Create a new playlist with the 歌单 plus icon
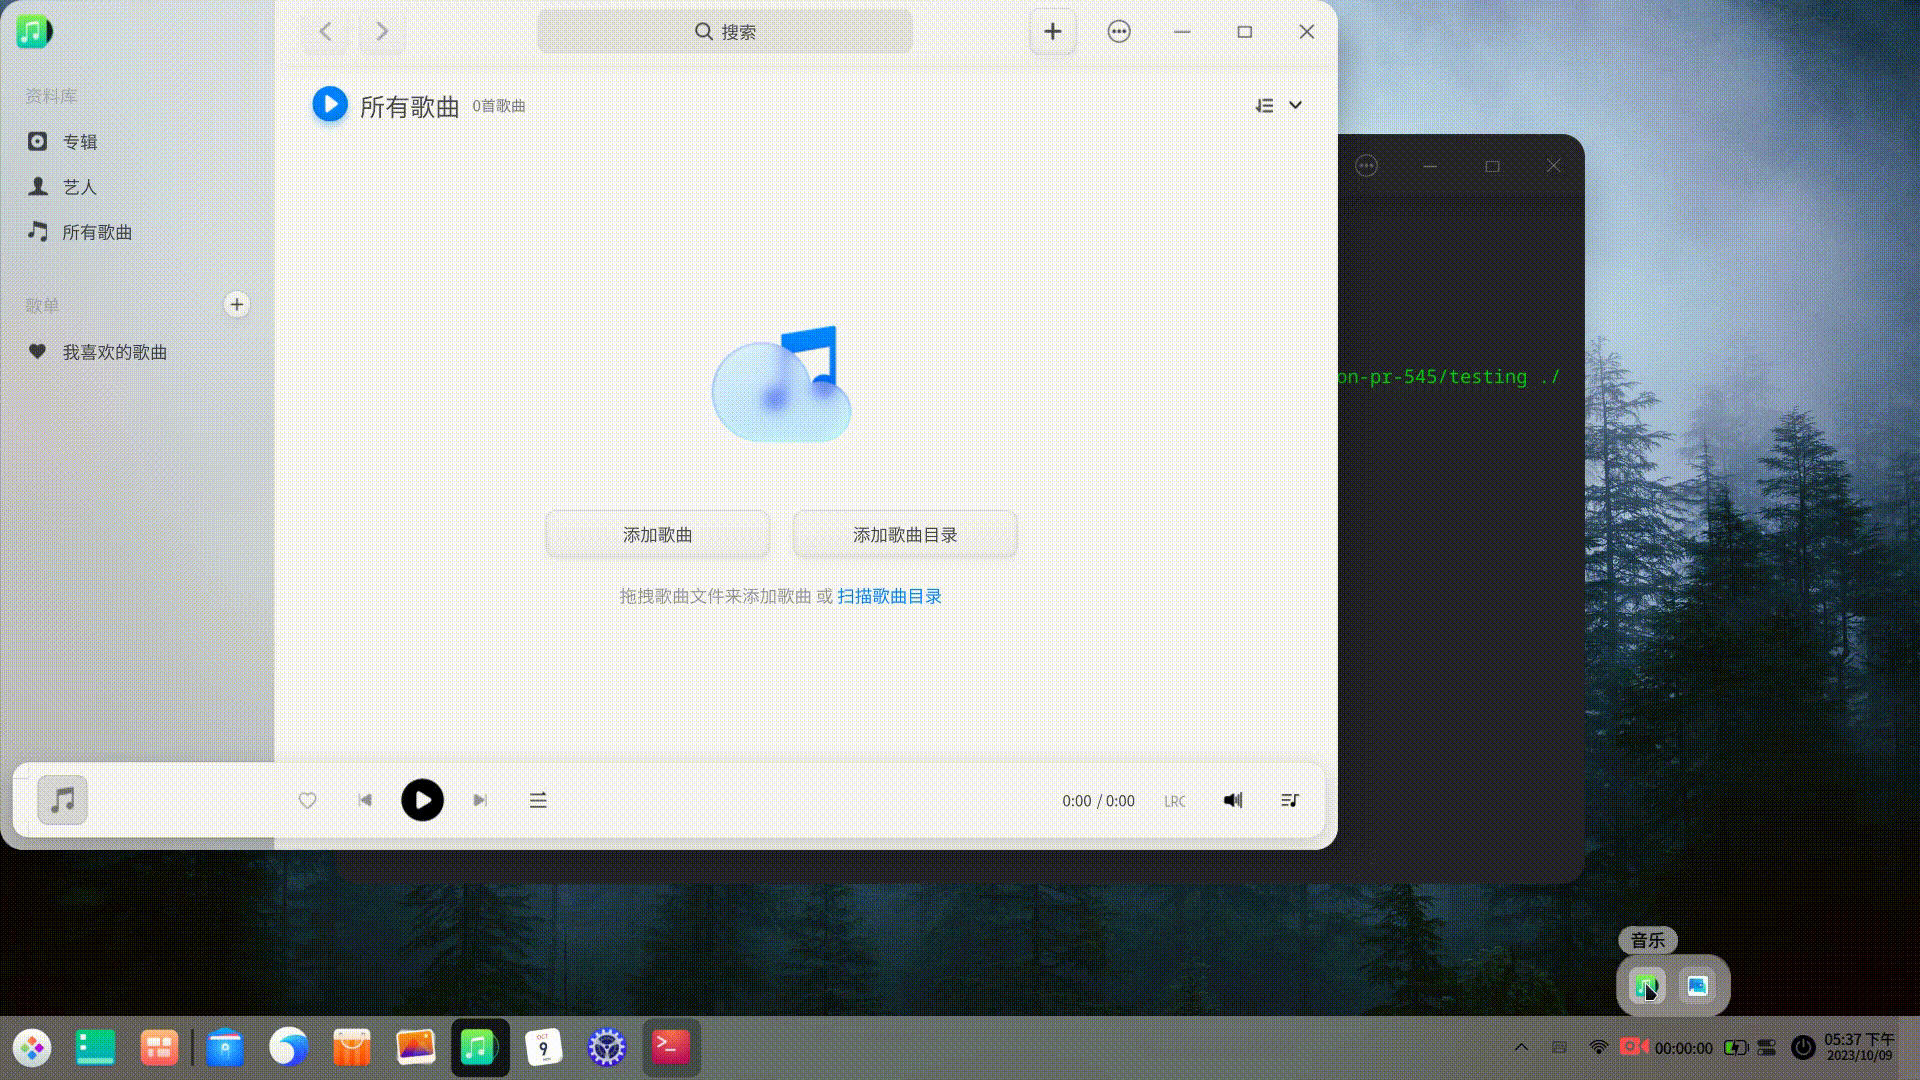 coord(236,304)
